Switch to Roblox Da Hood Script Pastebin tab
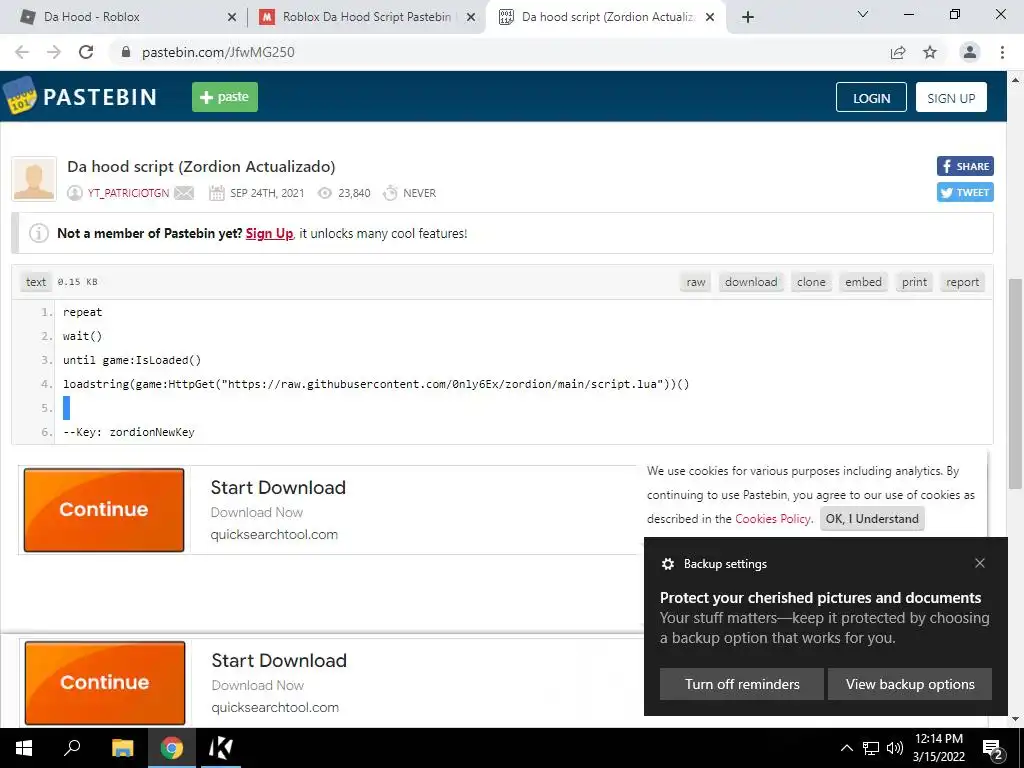 point(366,17)
